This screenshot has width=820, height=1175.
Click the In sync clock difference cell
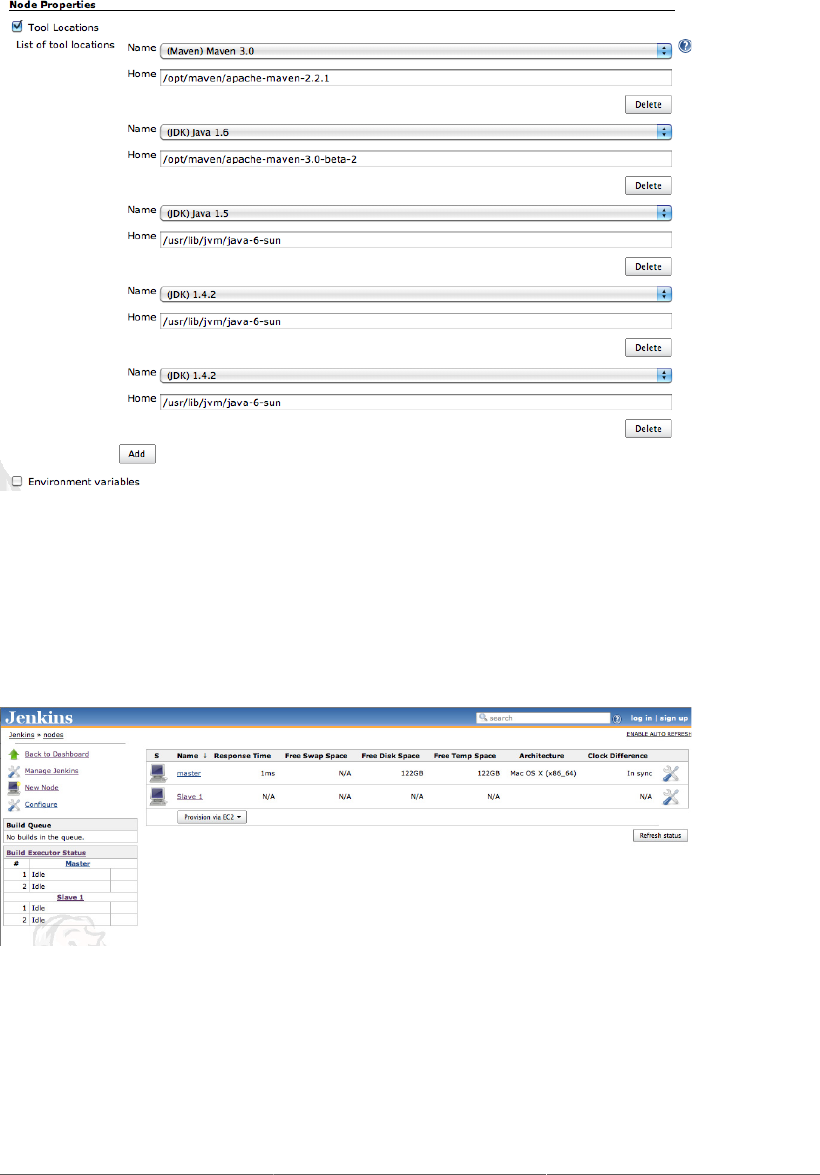pyautogui.click(x=639, y=773)
